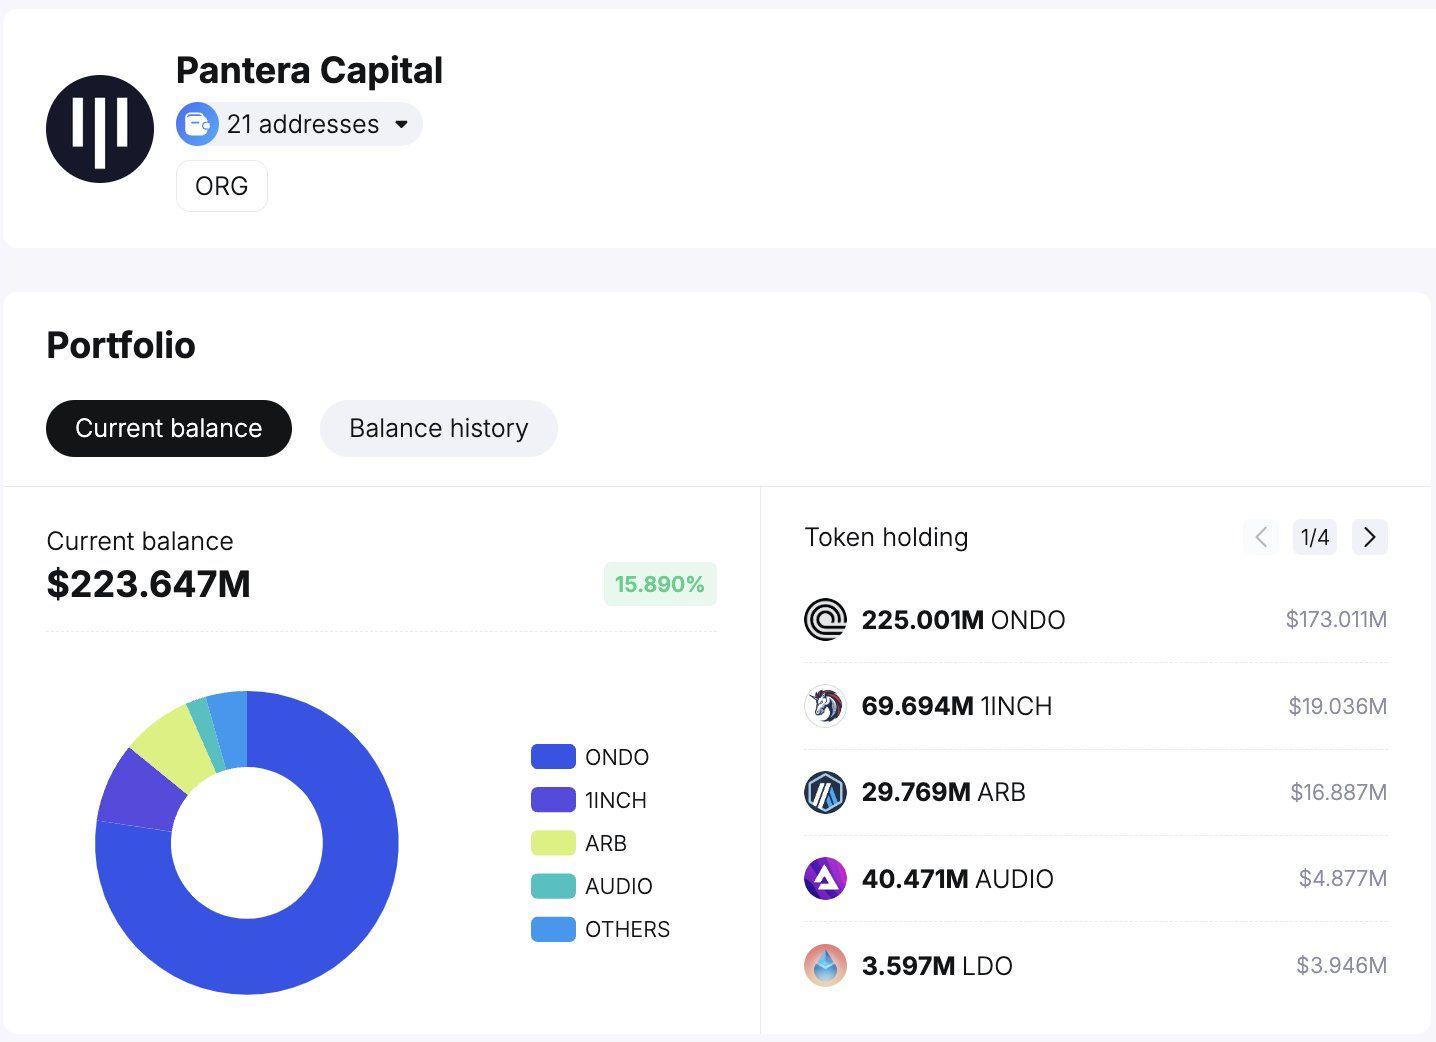Image resolution: width=1436 pixels, height=1042 pixels.
Task: Click the wallet icon beside 21 addresses
Action: point(197,125)
